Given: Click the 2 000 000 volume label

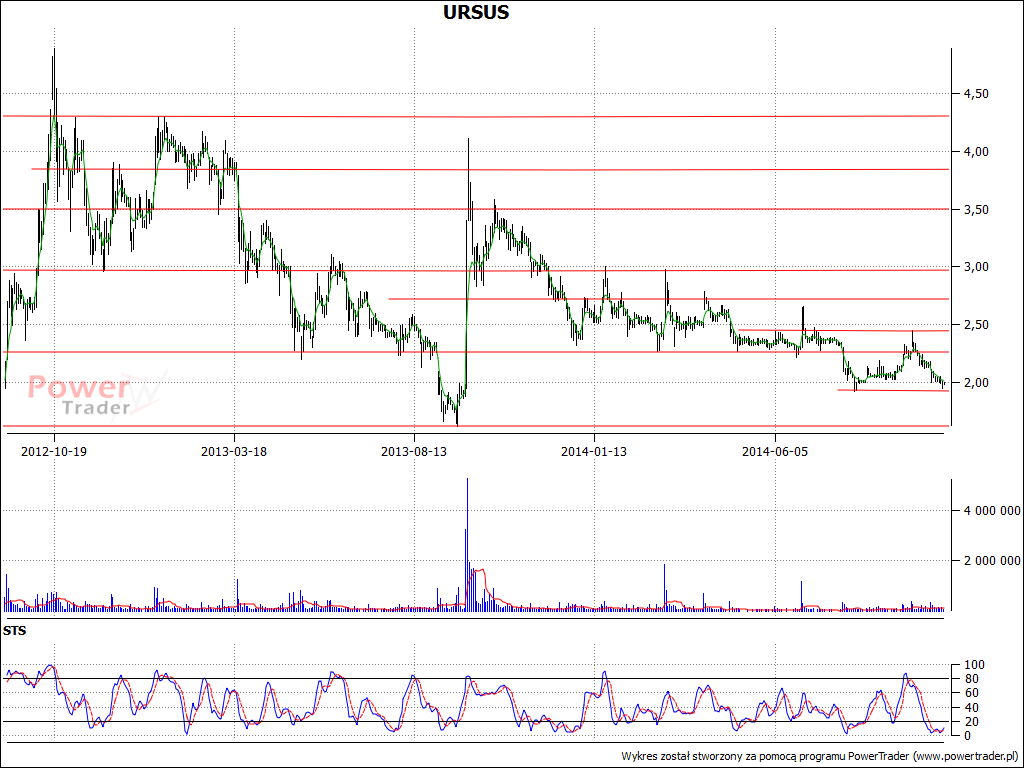Looking at the screenshot, I should coord(991,560).
